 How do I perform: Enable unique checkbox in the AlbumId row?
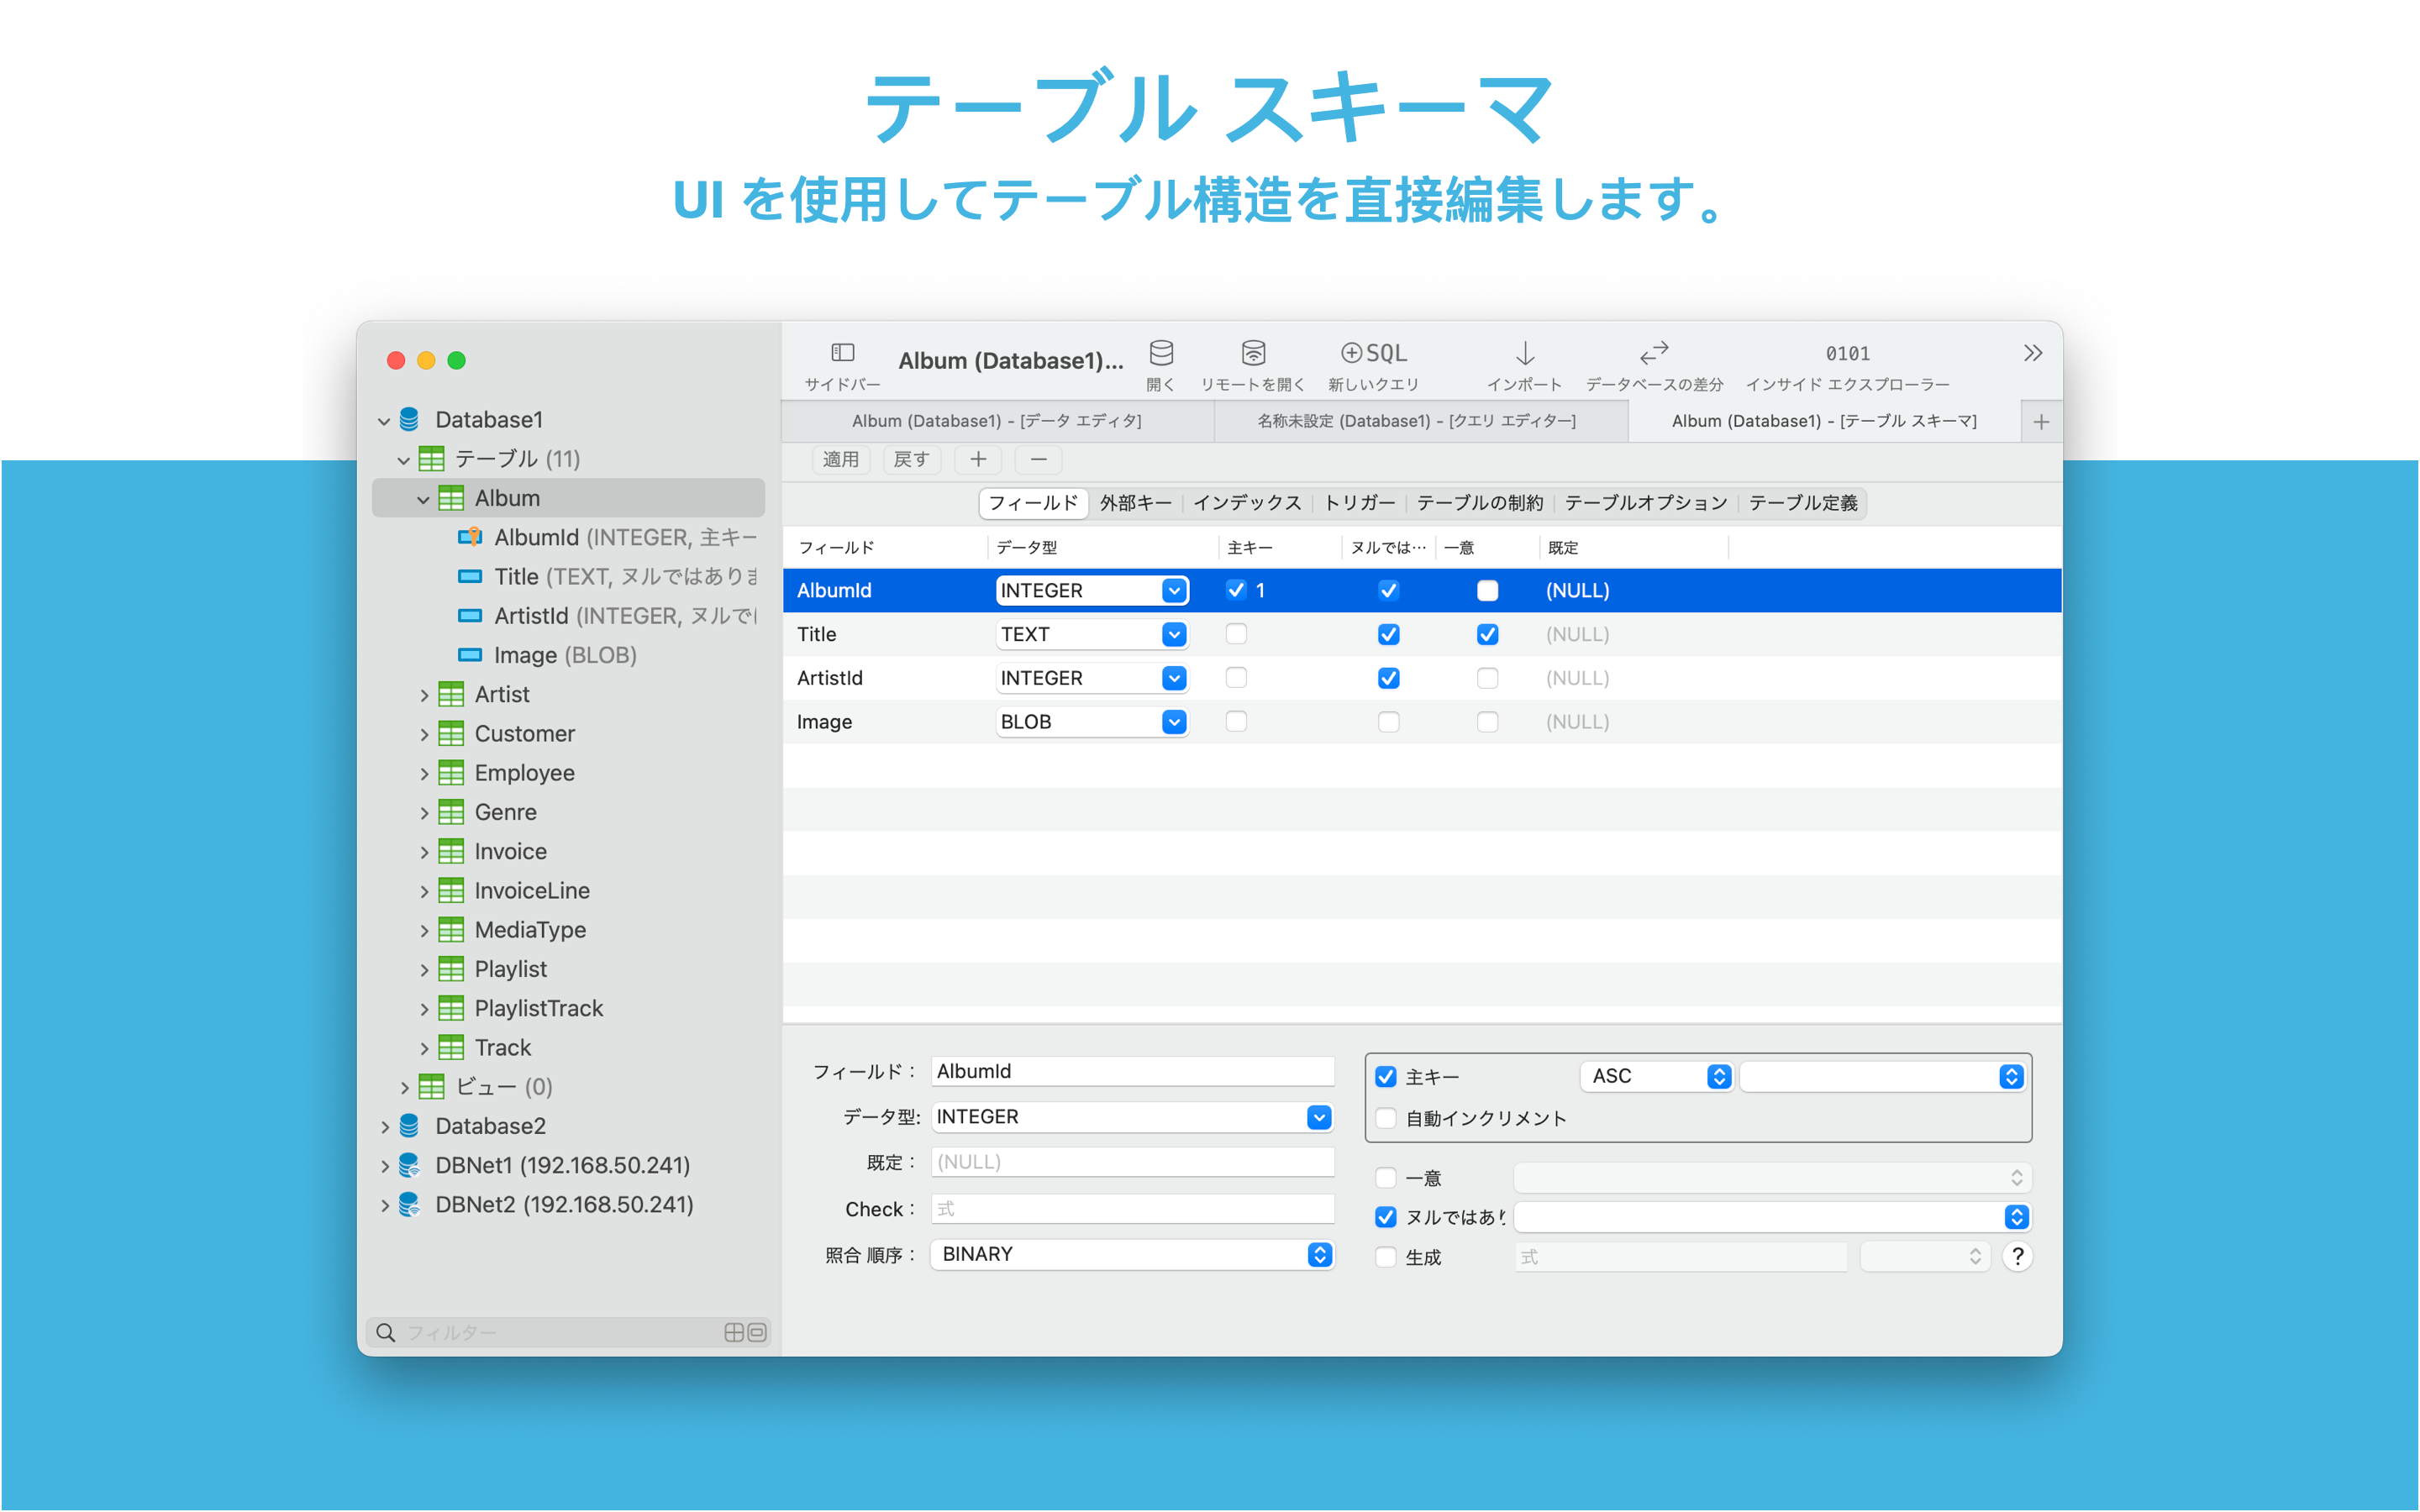click(x=1487, y=590)
